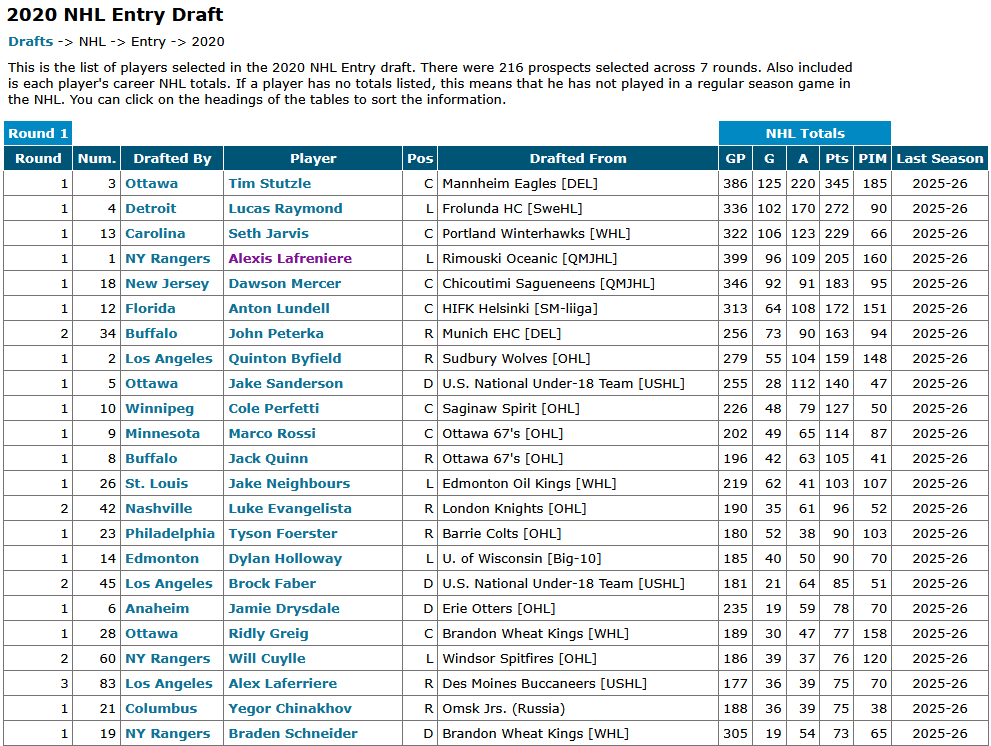Image resolution: width=991 pixels, height=746 pixels.
Task: Open Jake Sanderson player page
Action: point(286,383)
